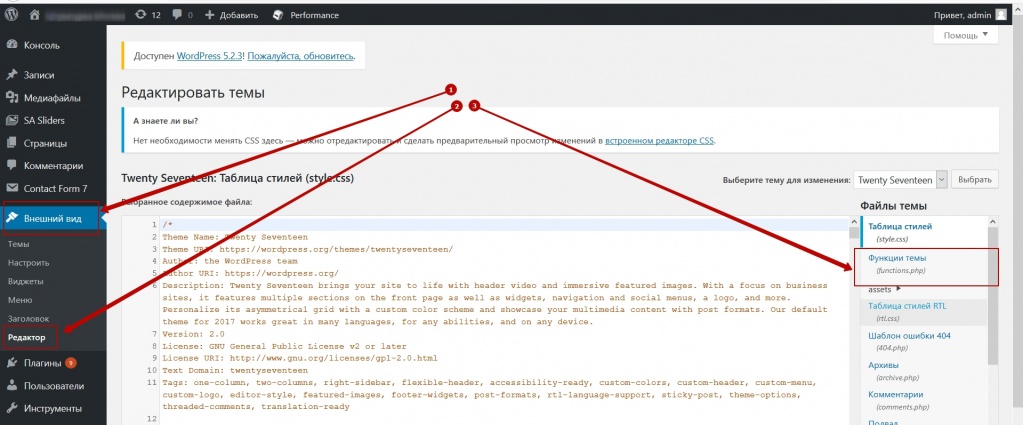Click the License URI line in editor

pyautogui.click(x=299, y=358)
